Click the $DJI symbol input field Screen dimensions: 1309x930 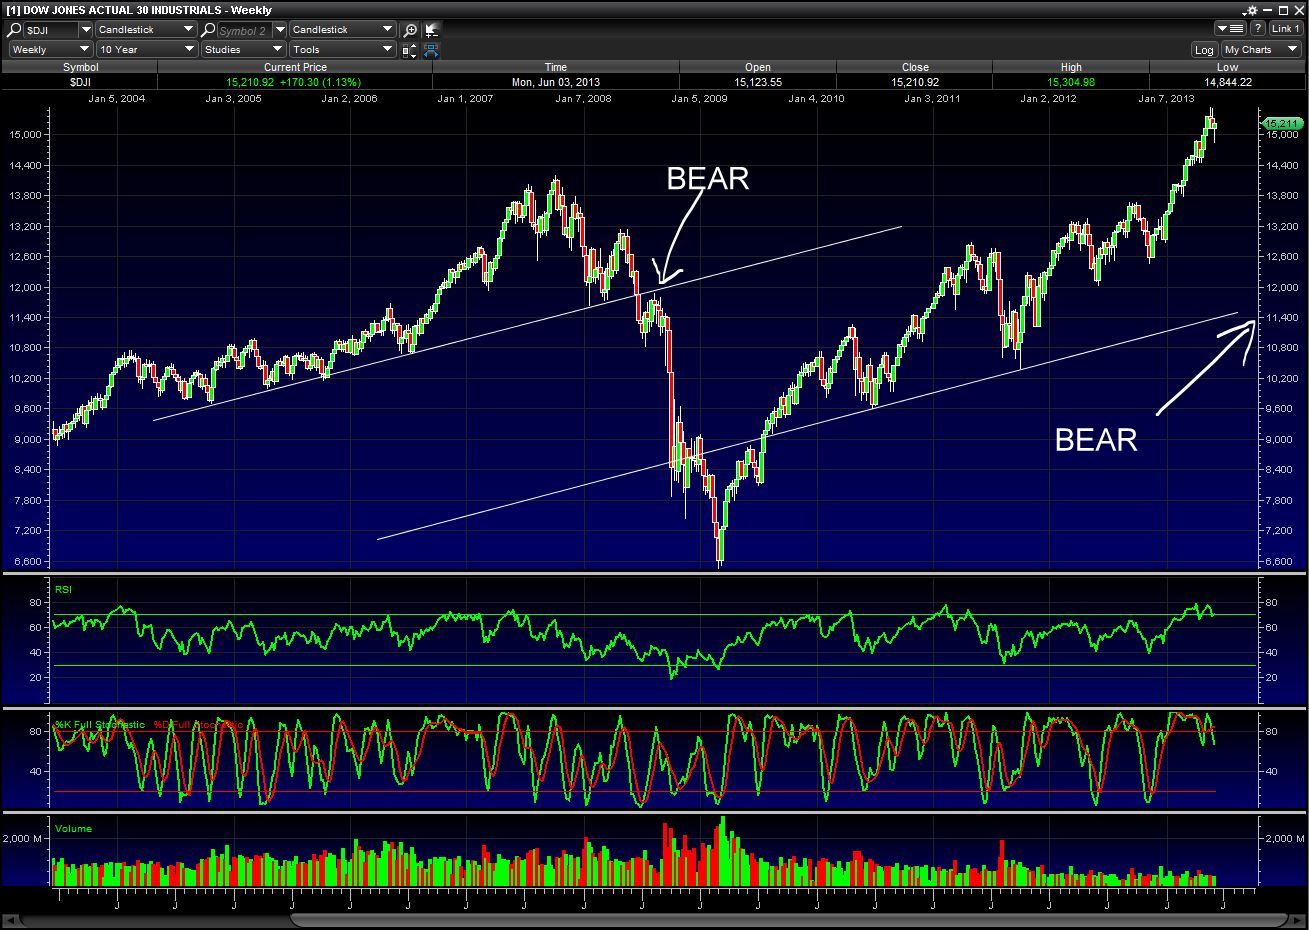click(x=51, y=30)
